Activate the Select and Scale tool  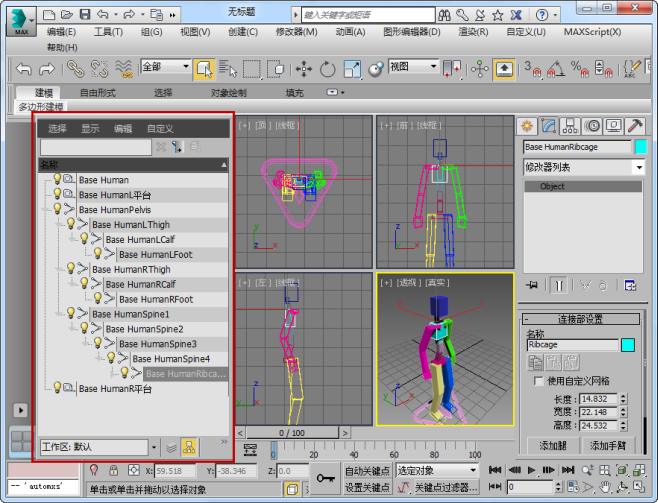click(352, 69)
